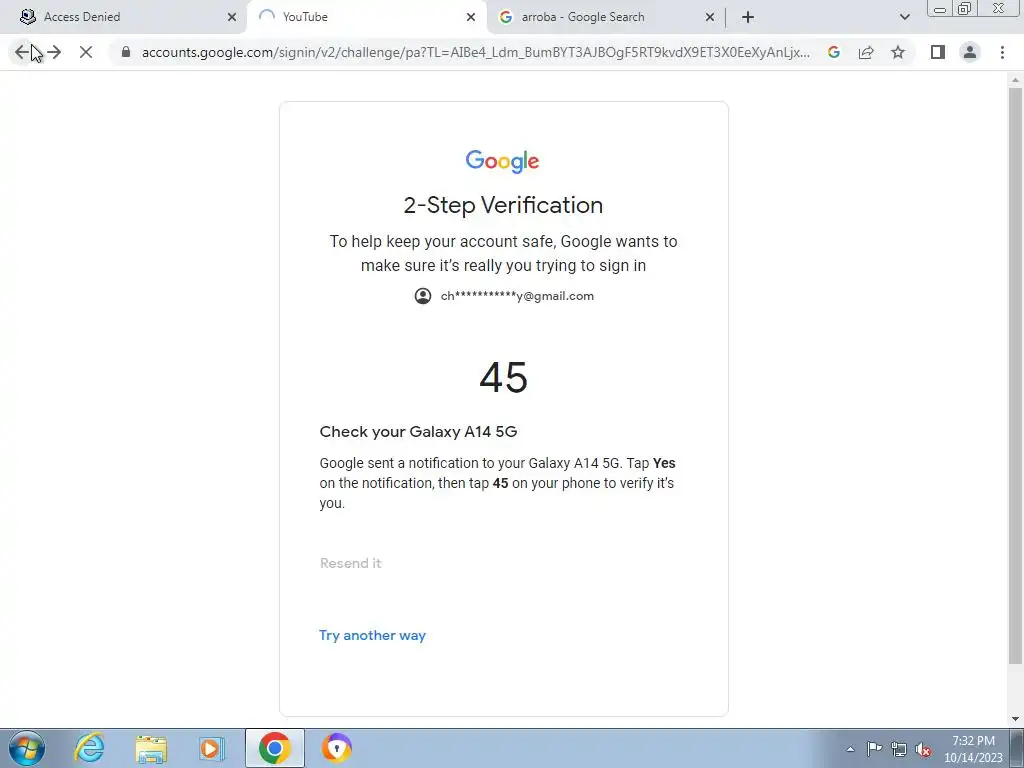Click the Google logo

coord(502,161)
